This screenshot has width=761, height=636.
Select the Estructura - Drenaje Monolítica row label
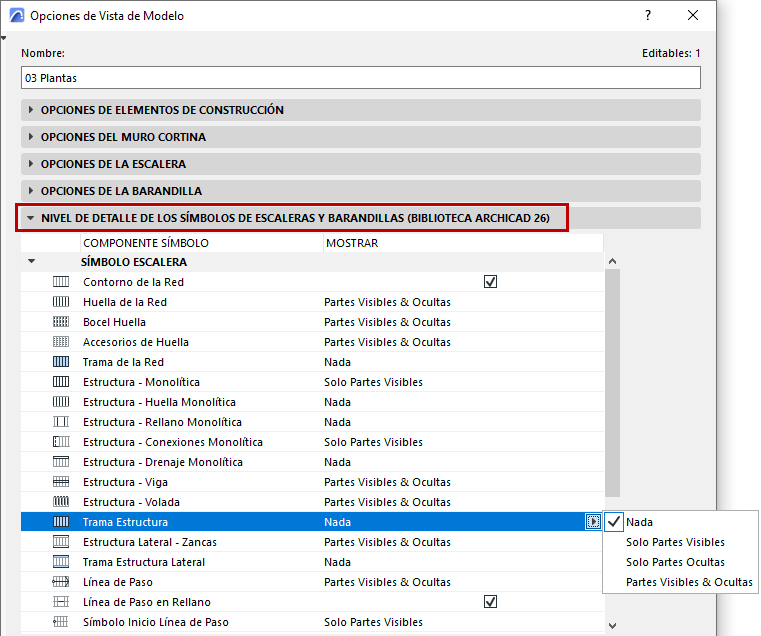163,462
